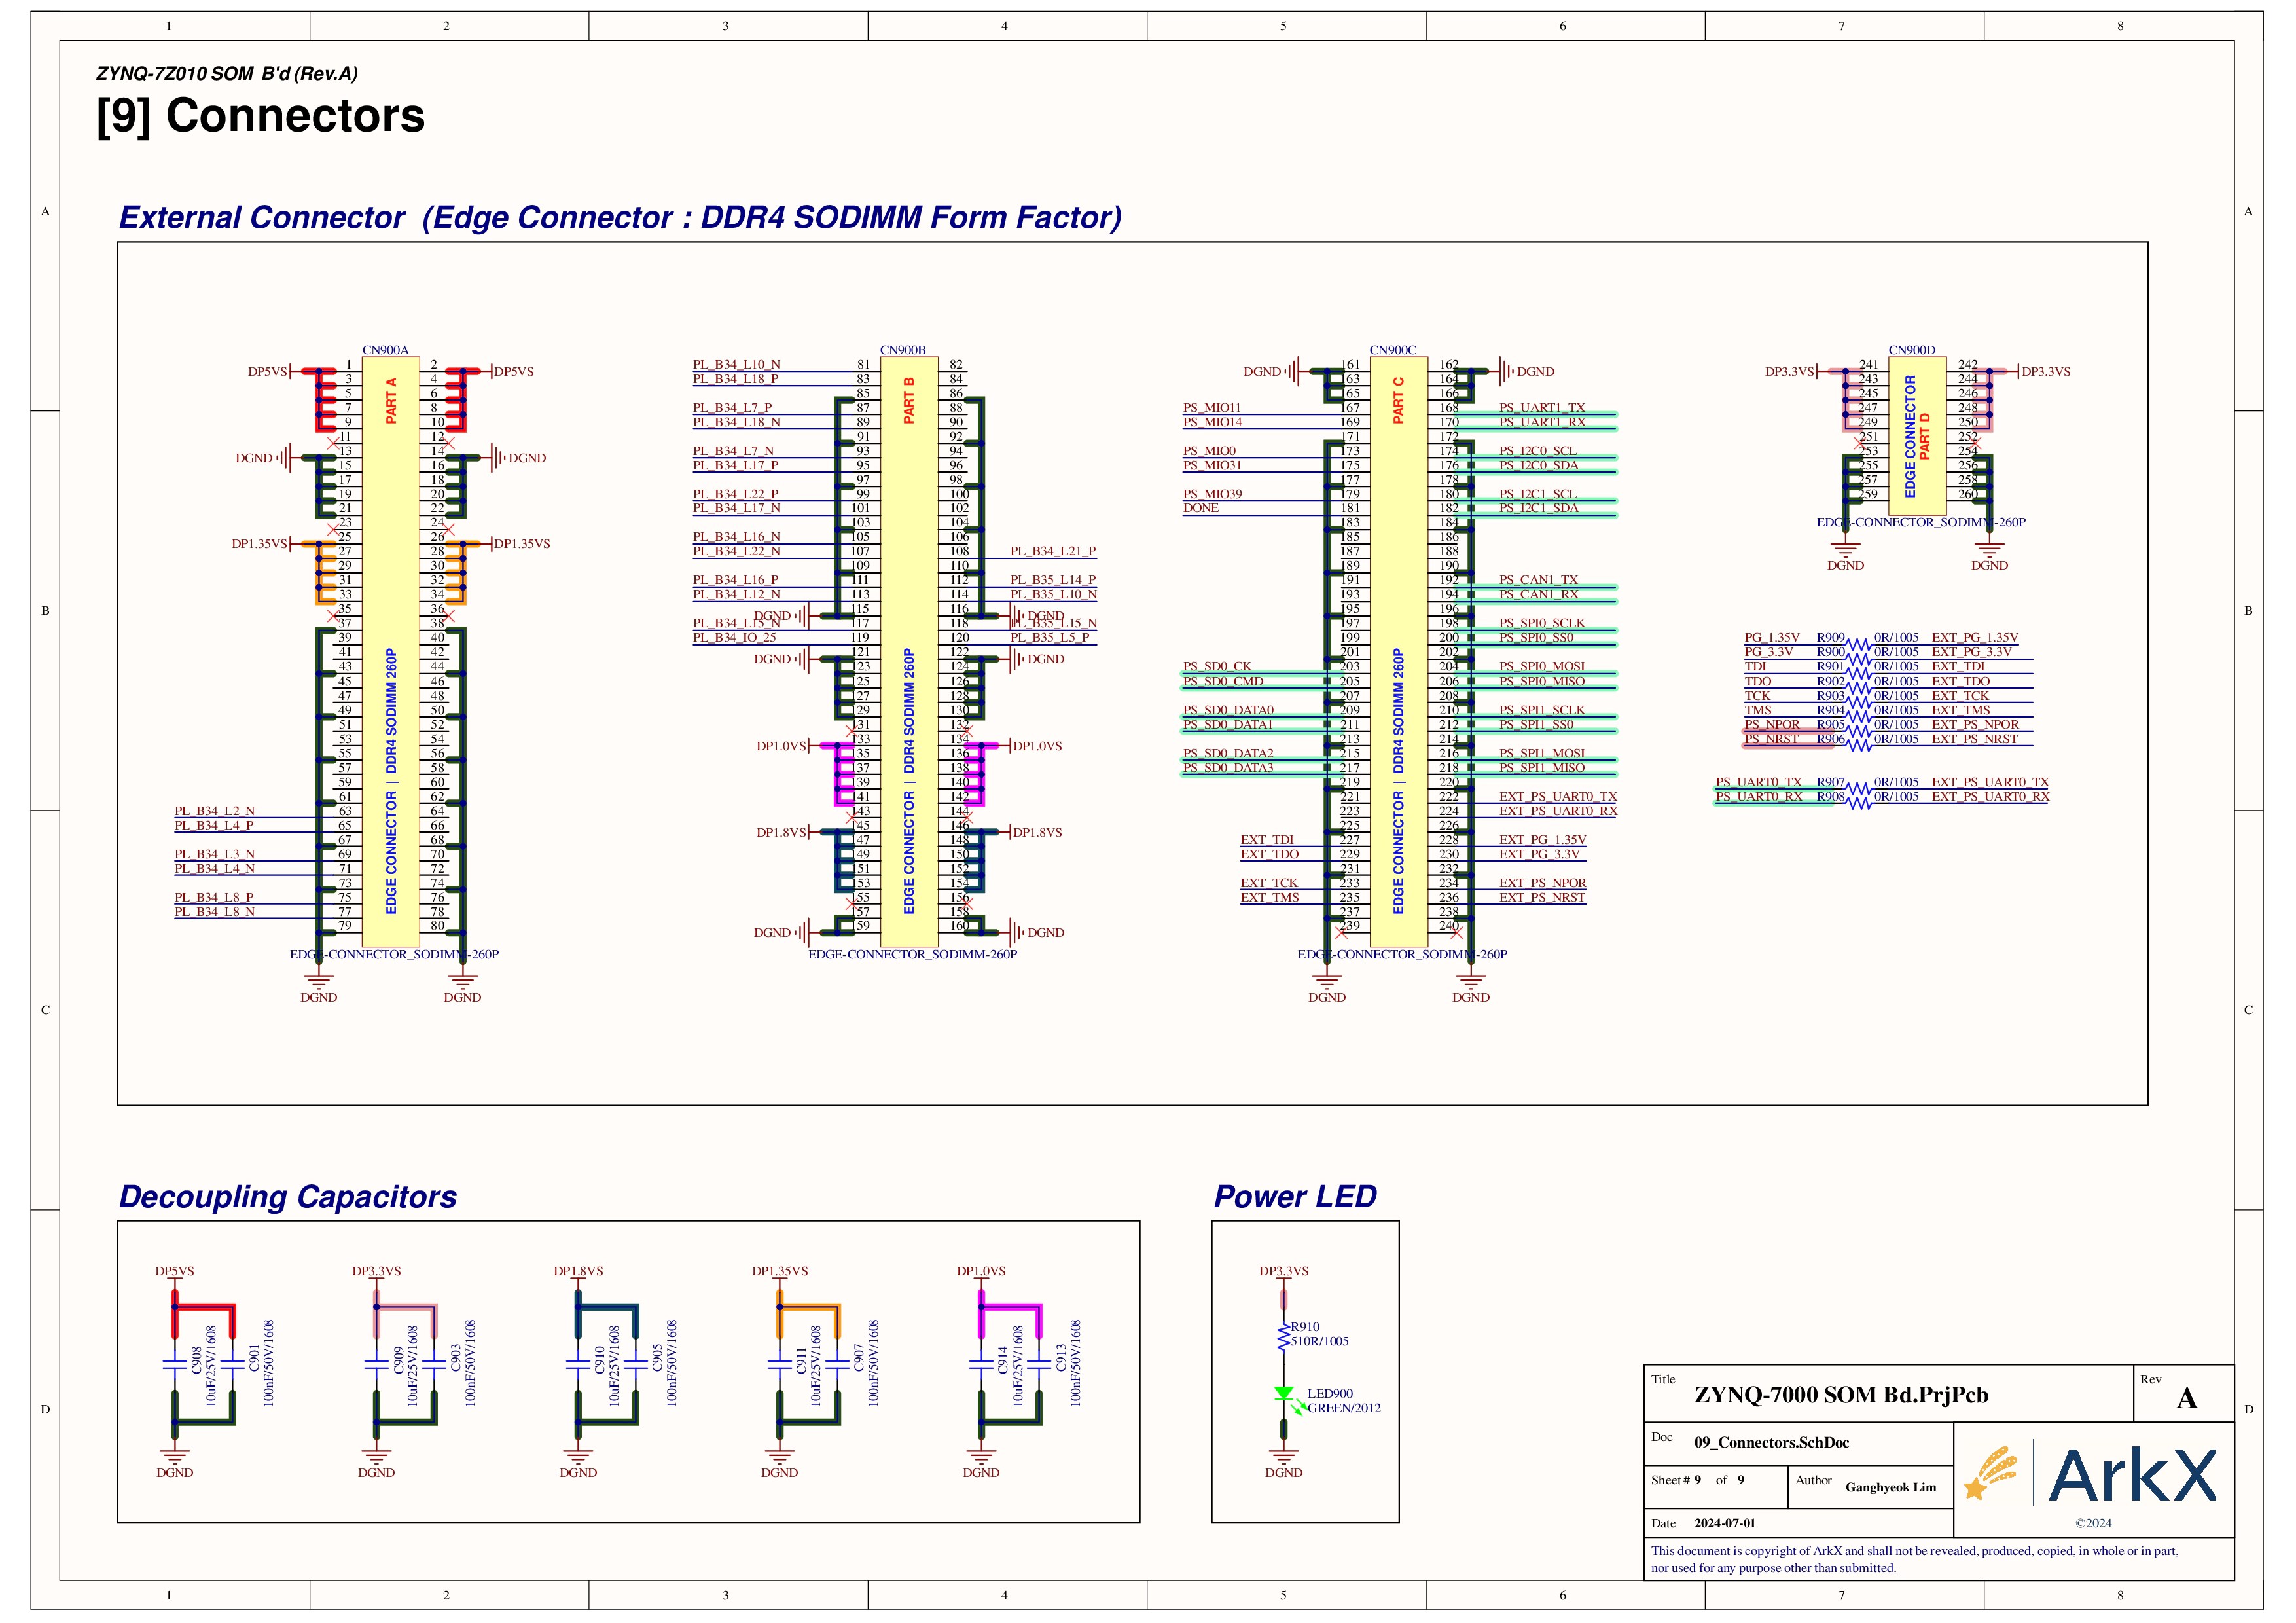Screen dimensions: 2296x1623
Task: Click the CN900D designator label
Action: click(1912, 350)
